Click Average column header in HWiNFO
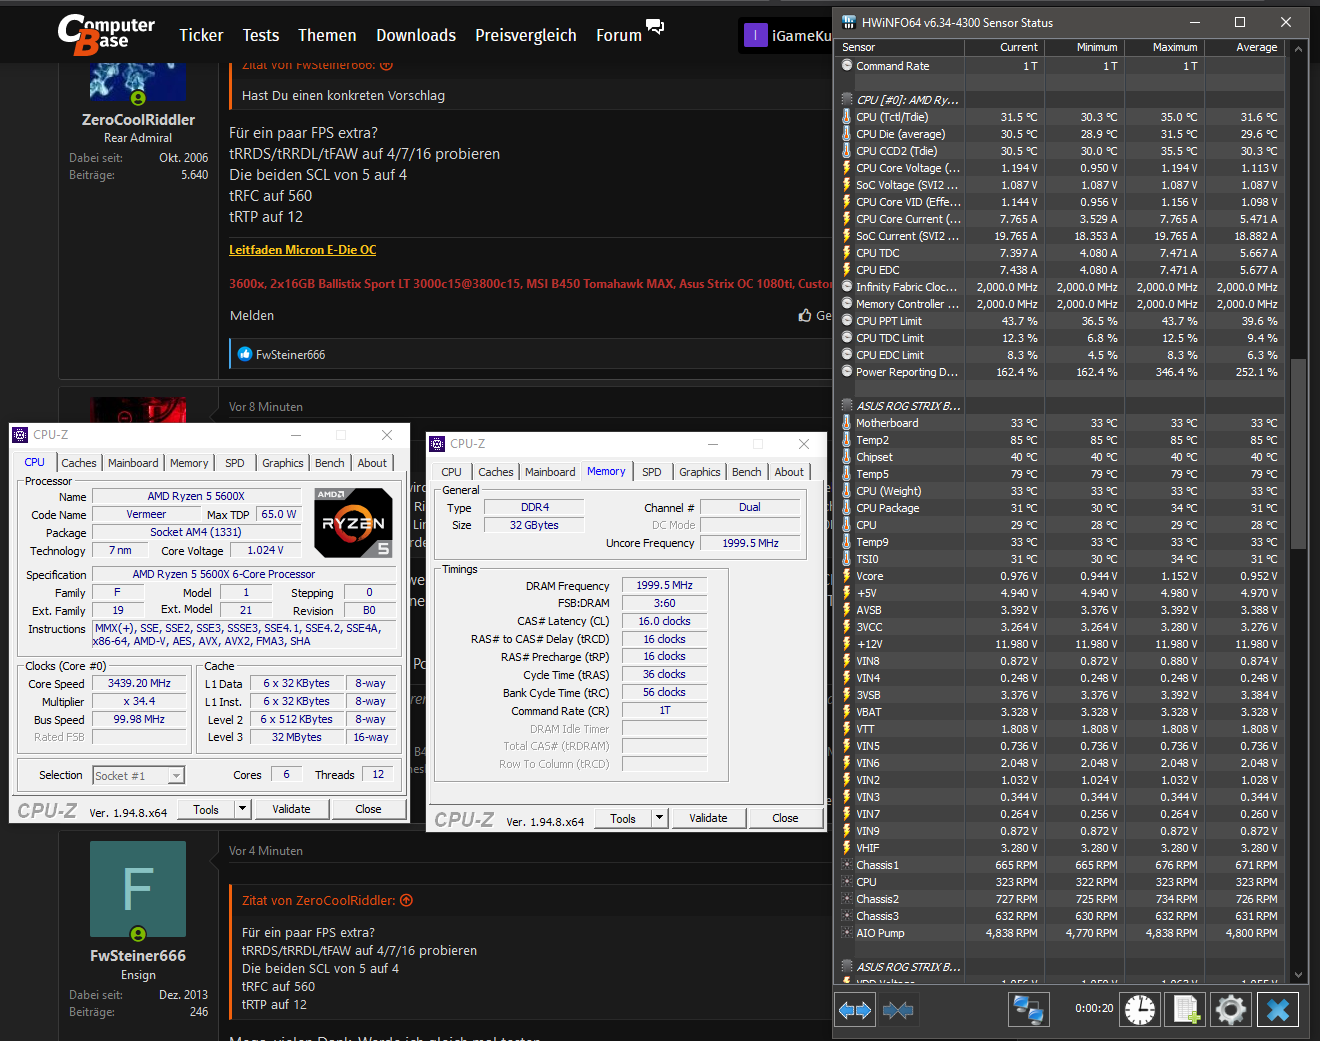 (1245, 47)
